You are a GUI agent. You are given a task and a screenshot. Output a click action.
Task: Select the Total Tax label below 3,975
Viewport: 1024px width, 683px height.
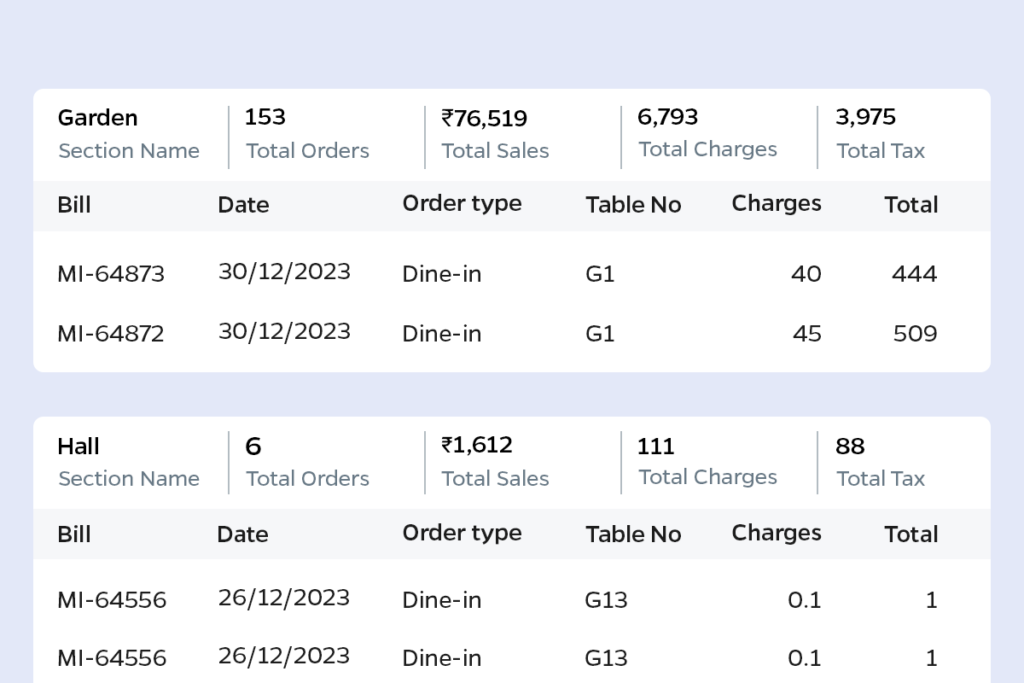coord(881,151)
